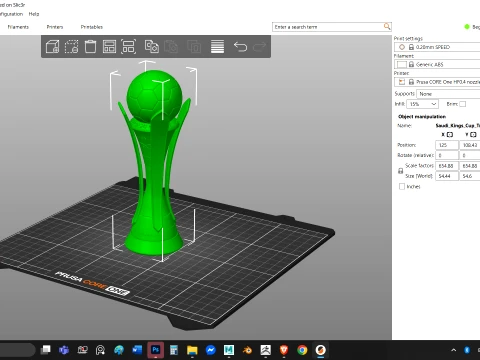The image size is (480, 360).
Task: Click the X Scale factors field
Action: tap(447, 166)
